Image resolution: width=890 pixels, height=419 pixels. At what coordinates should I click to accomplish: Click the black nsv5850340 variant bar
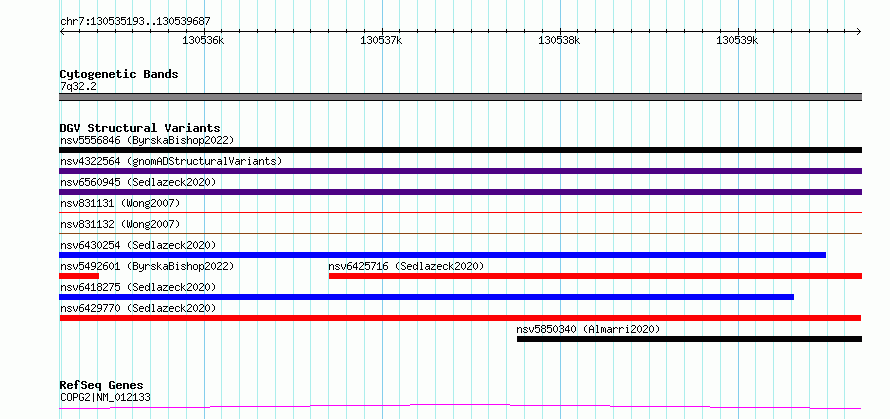pyautogui.click(x=689, y=339)
